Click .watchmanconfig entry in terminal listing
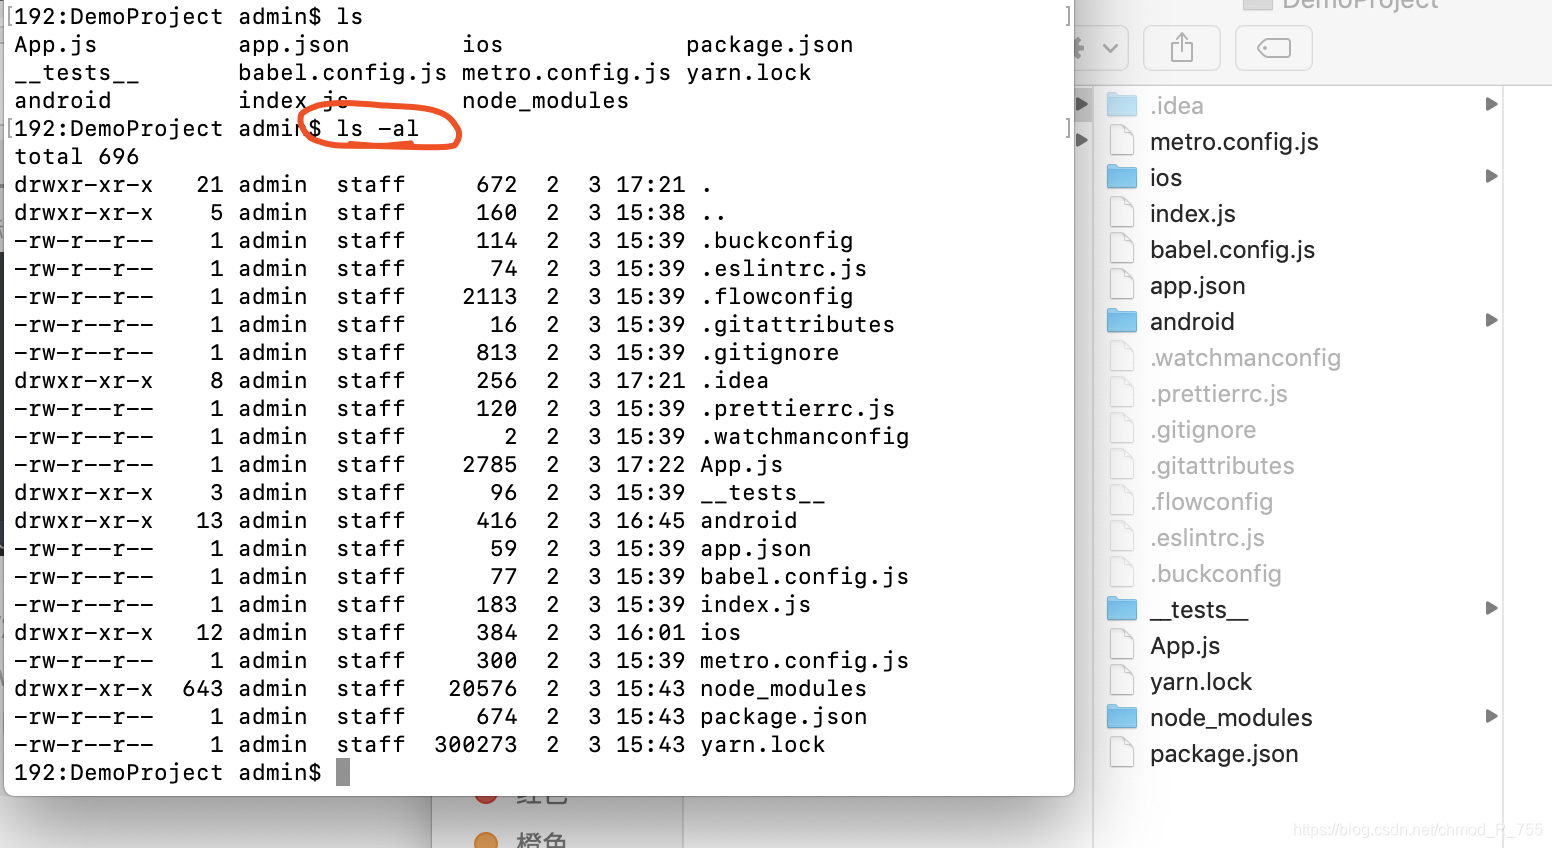The image size is (1552, 848). [805, 436]
